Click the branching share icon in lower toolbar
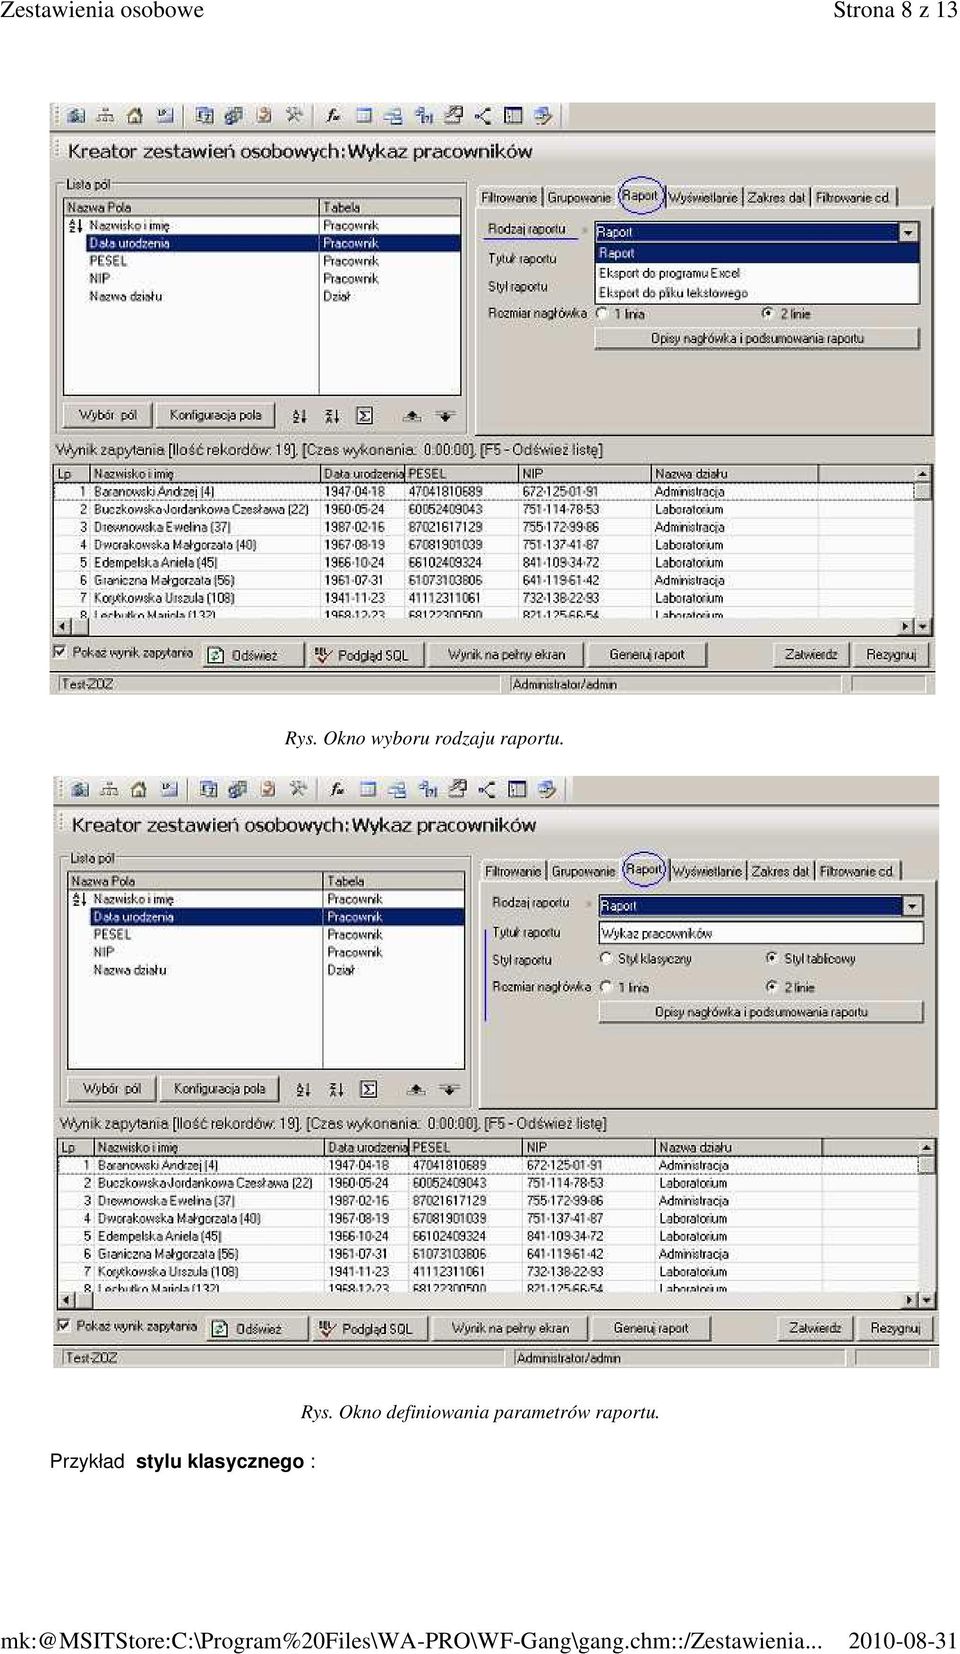Screen dimensions: 960x1654 [487, 790]
